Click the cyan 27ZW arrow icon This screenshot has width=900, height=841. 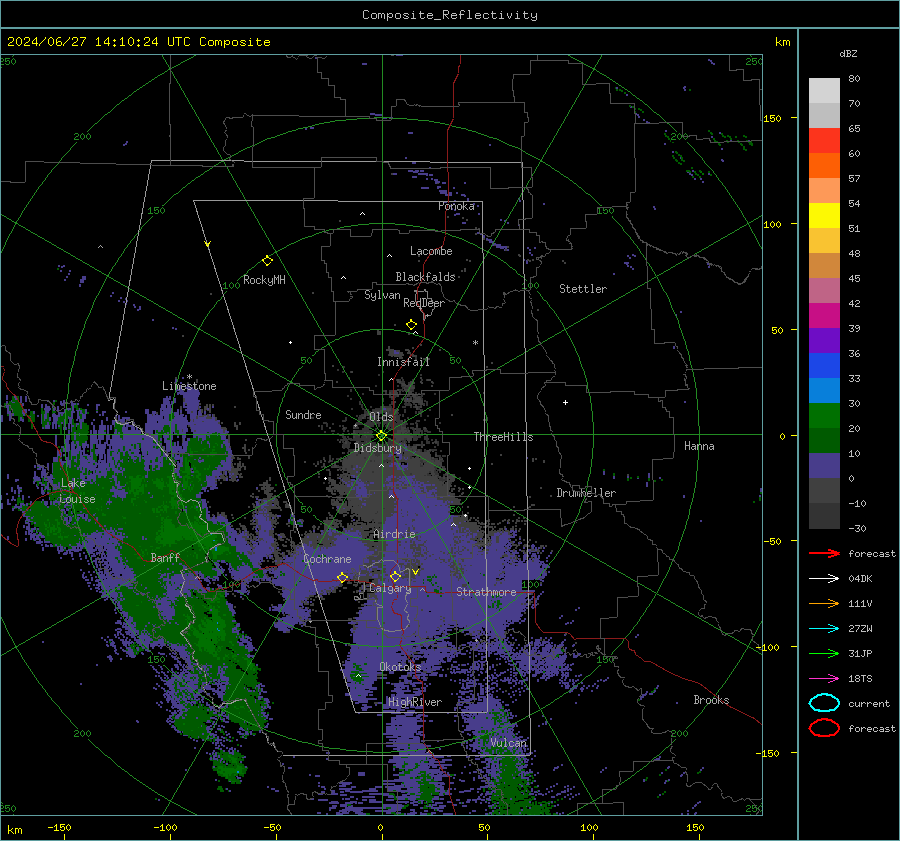coord(824,629)
